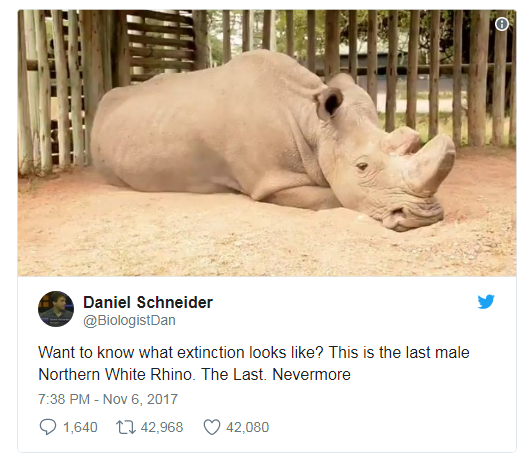Like the tweet with the heart icon
Image resolution: width=526 pixels, height=453 pixels.
click(x=212, y=427)
